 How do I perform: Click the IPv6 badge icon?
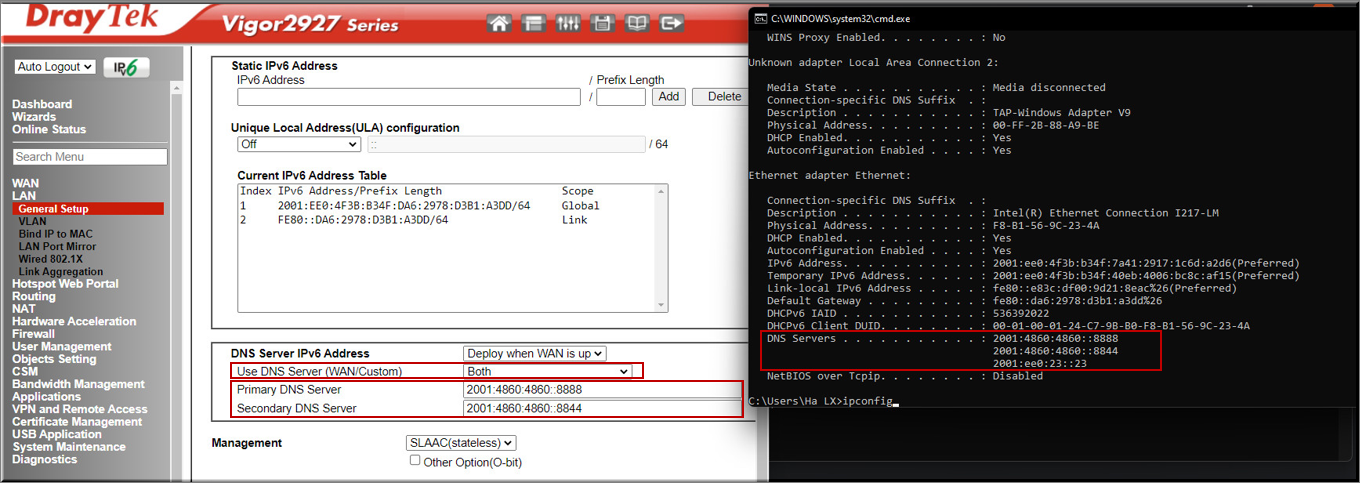point(127,67)
